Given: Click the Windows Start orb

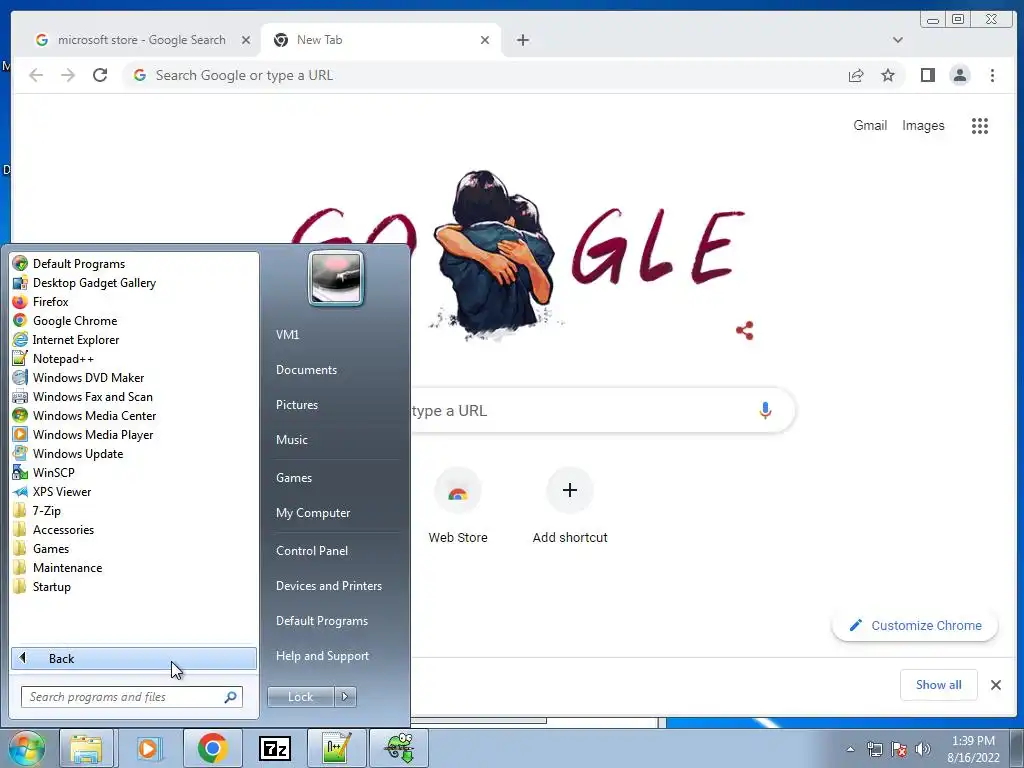Looking at the screenshot, I should [x=26, y=748].
